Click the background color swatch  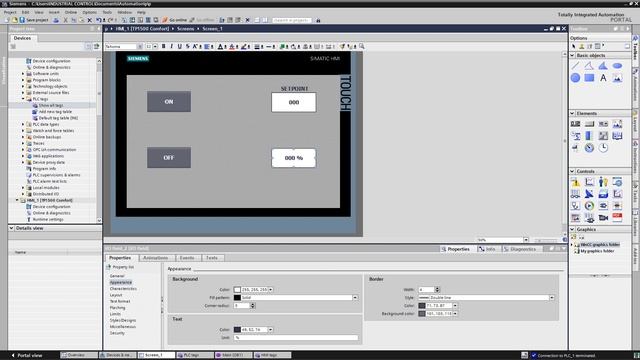coord(237,289)
